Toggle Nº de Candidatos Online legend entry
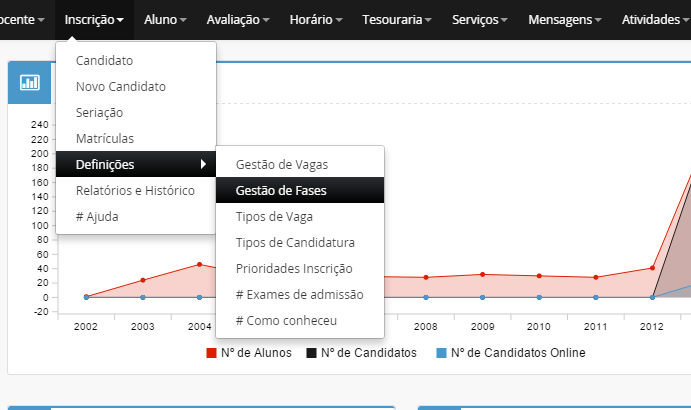Viewport: 691px width, 410px height. pos(510,353)
